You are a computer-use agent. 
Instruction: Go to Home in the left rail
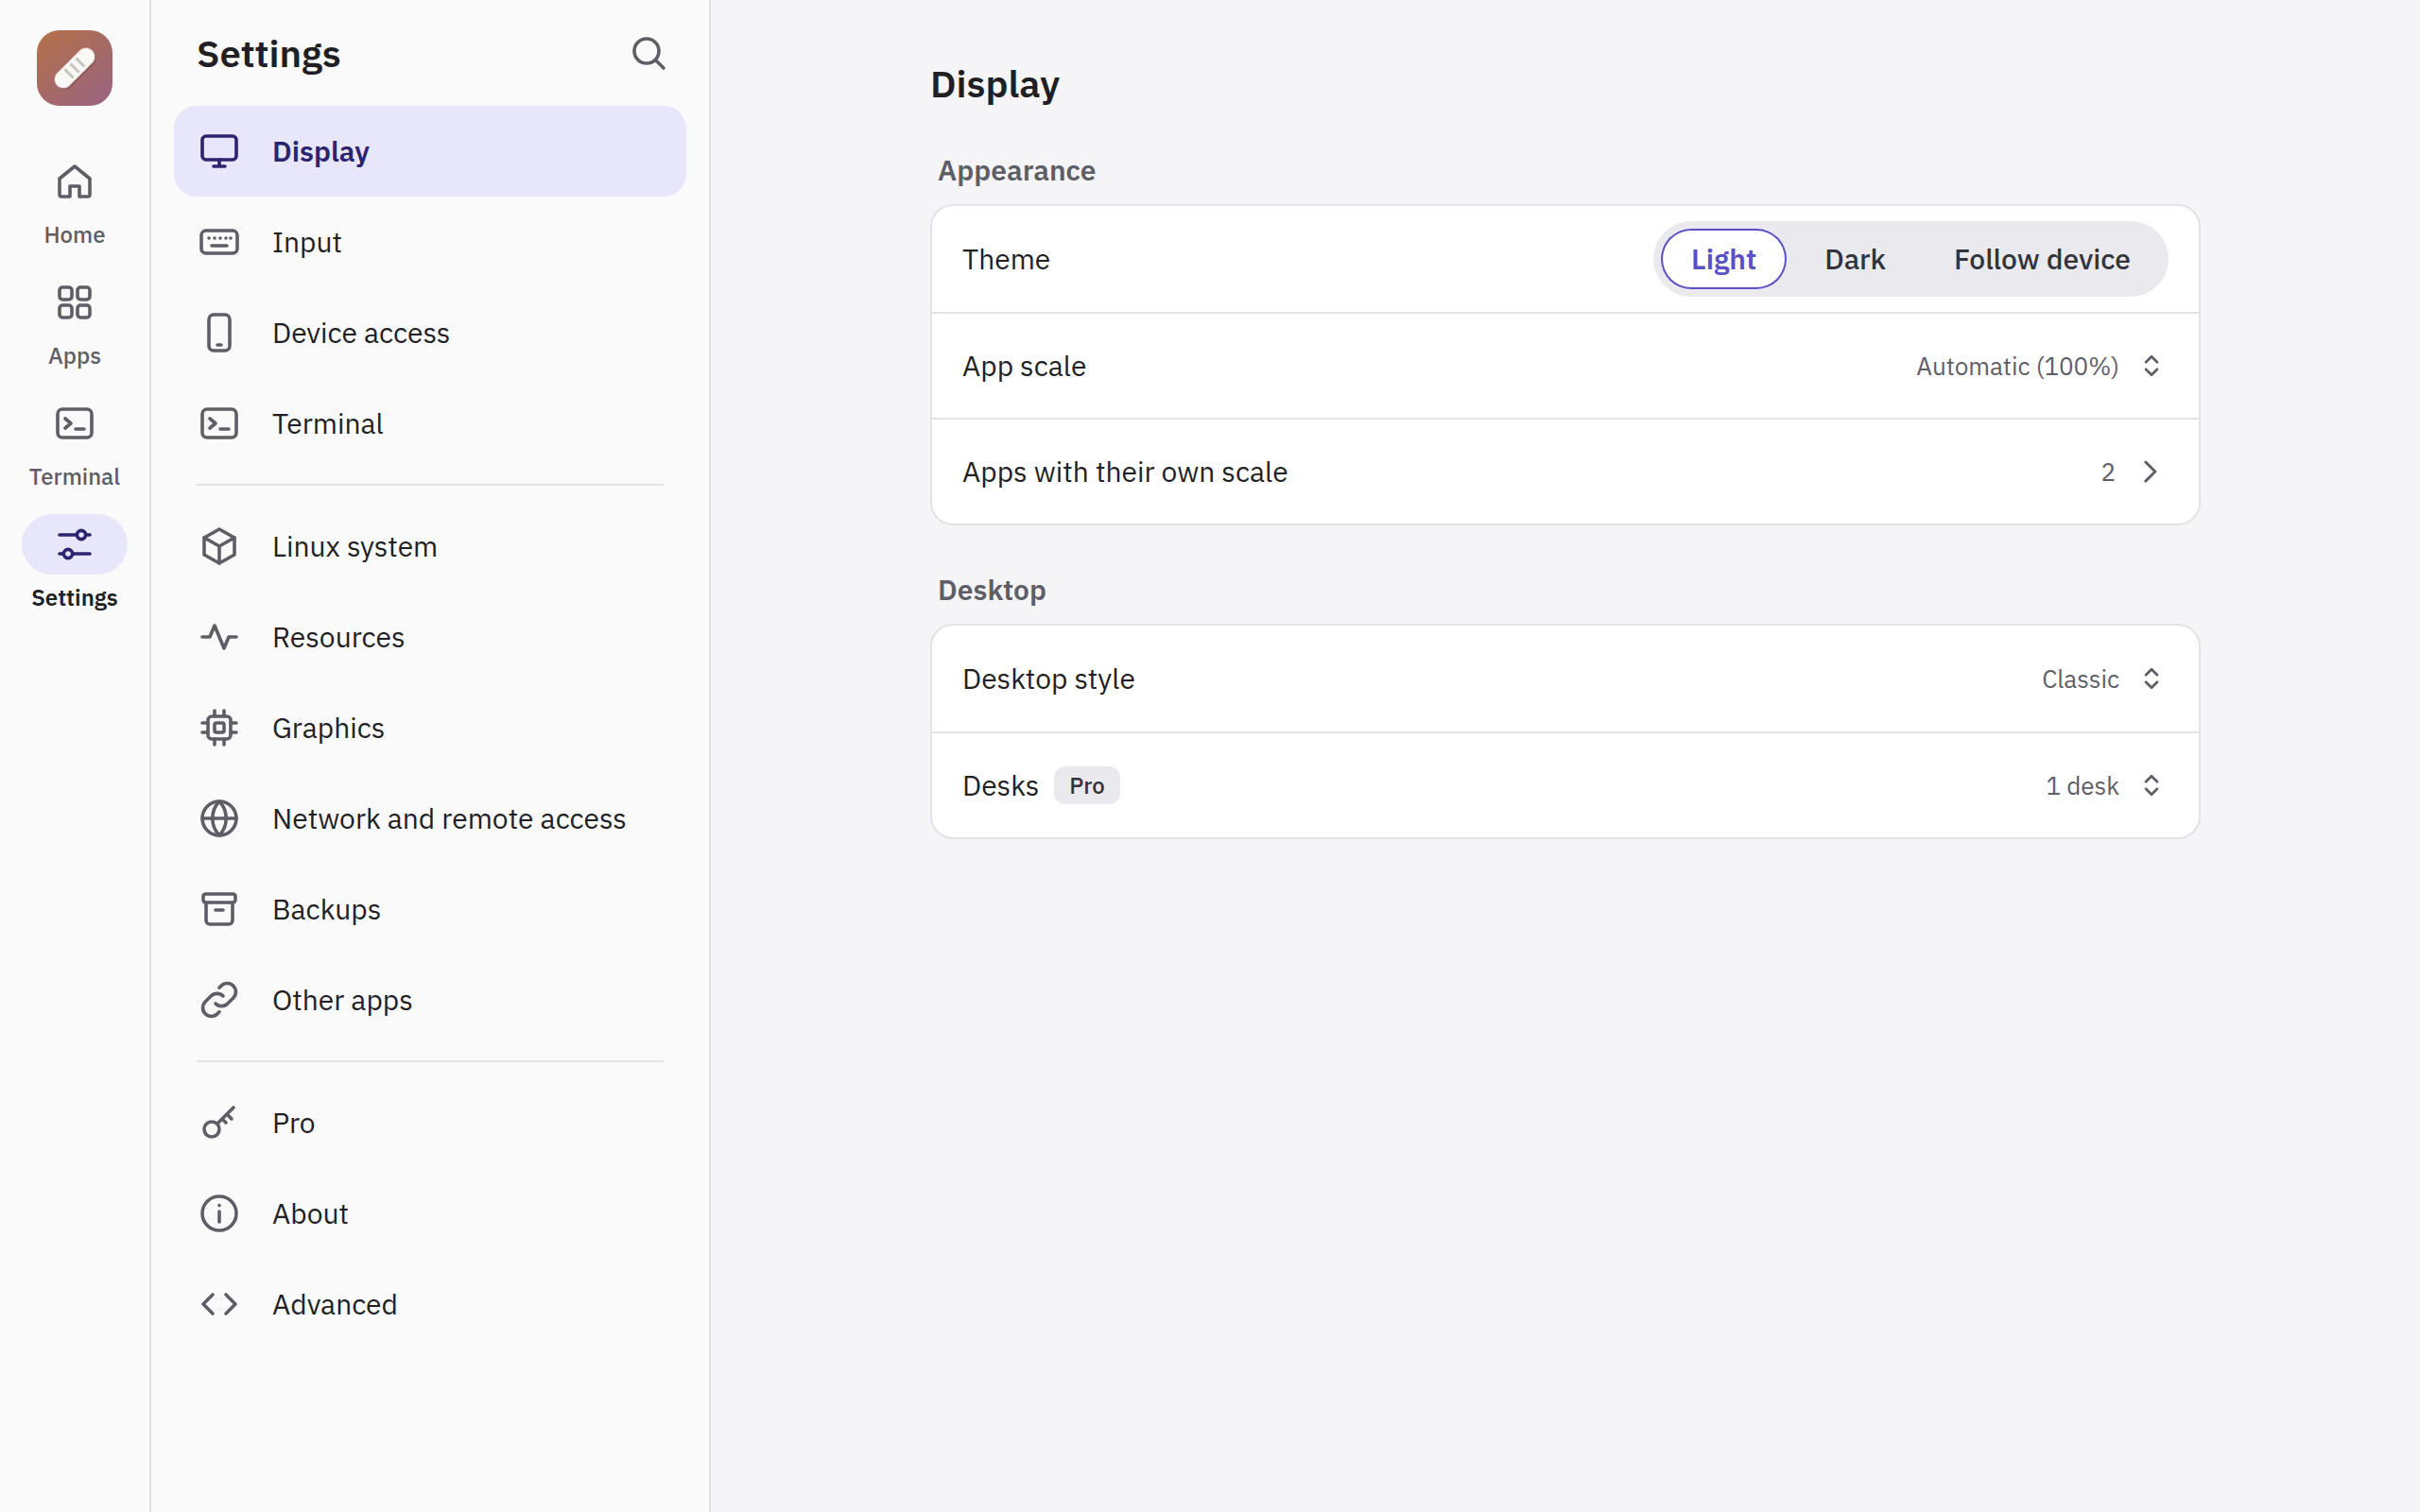[x=74, y=204]
